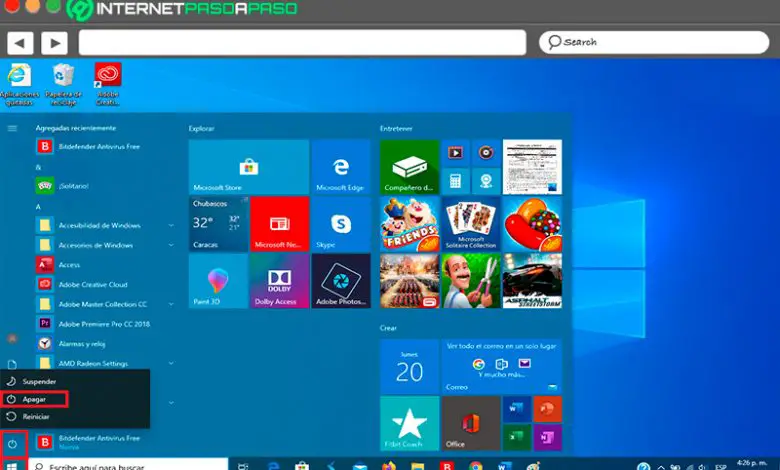This screenshot has width=780, height=470.
Task: Launch the Candy Crush Friends tile
Action: [409, 224]
